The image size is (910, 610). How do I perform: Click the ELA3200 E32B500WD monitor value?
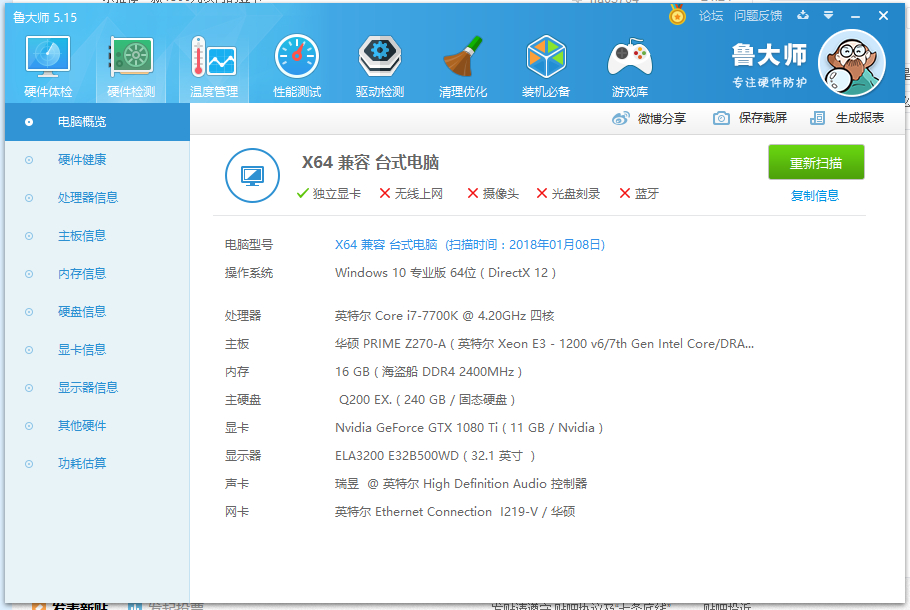click(x=435, y=456)
